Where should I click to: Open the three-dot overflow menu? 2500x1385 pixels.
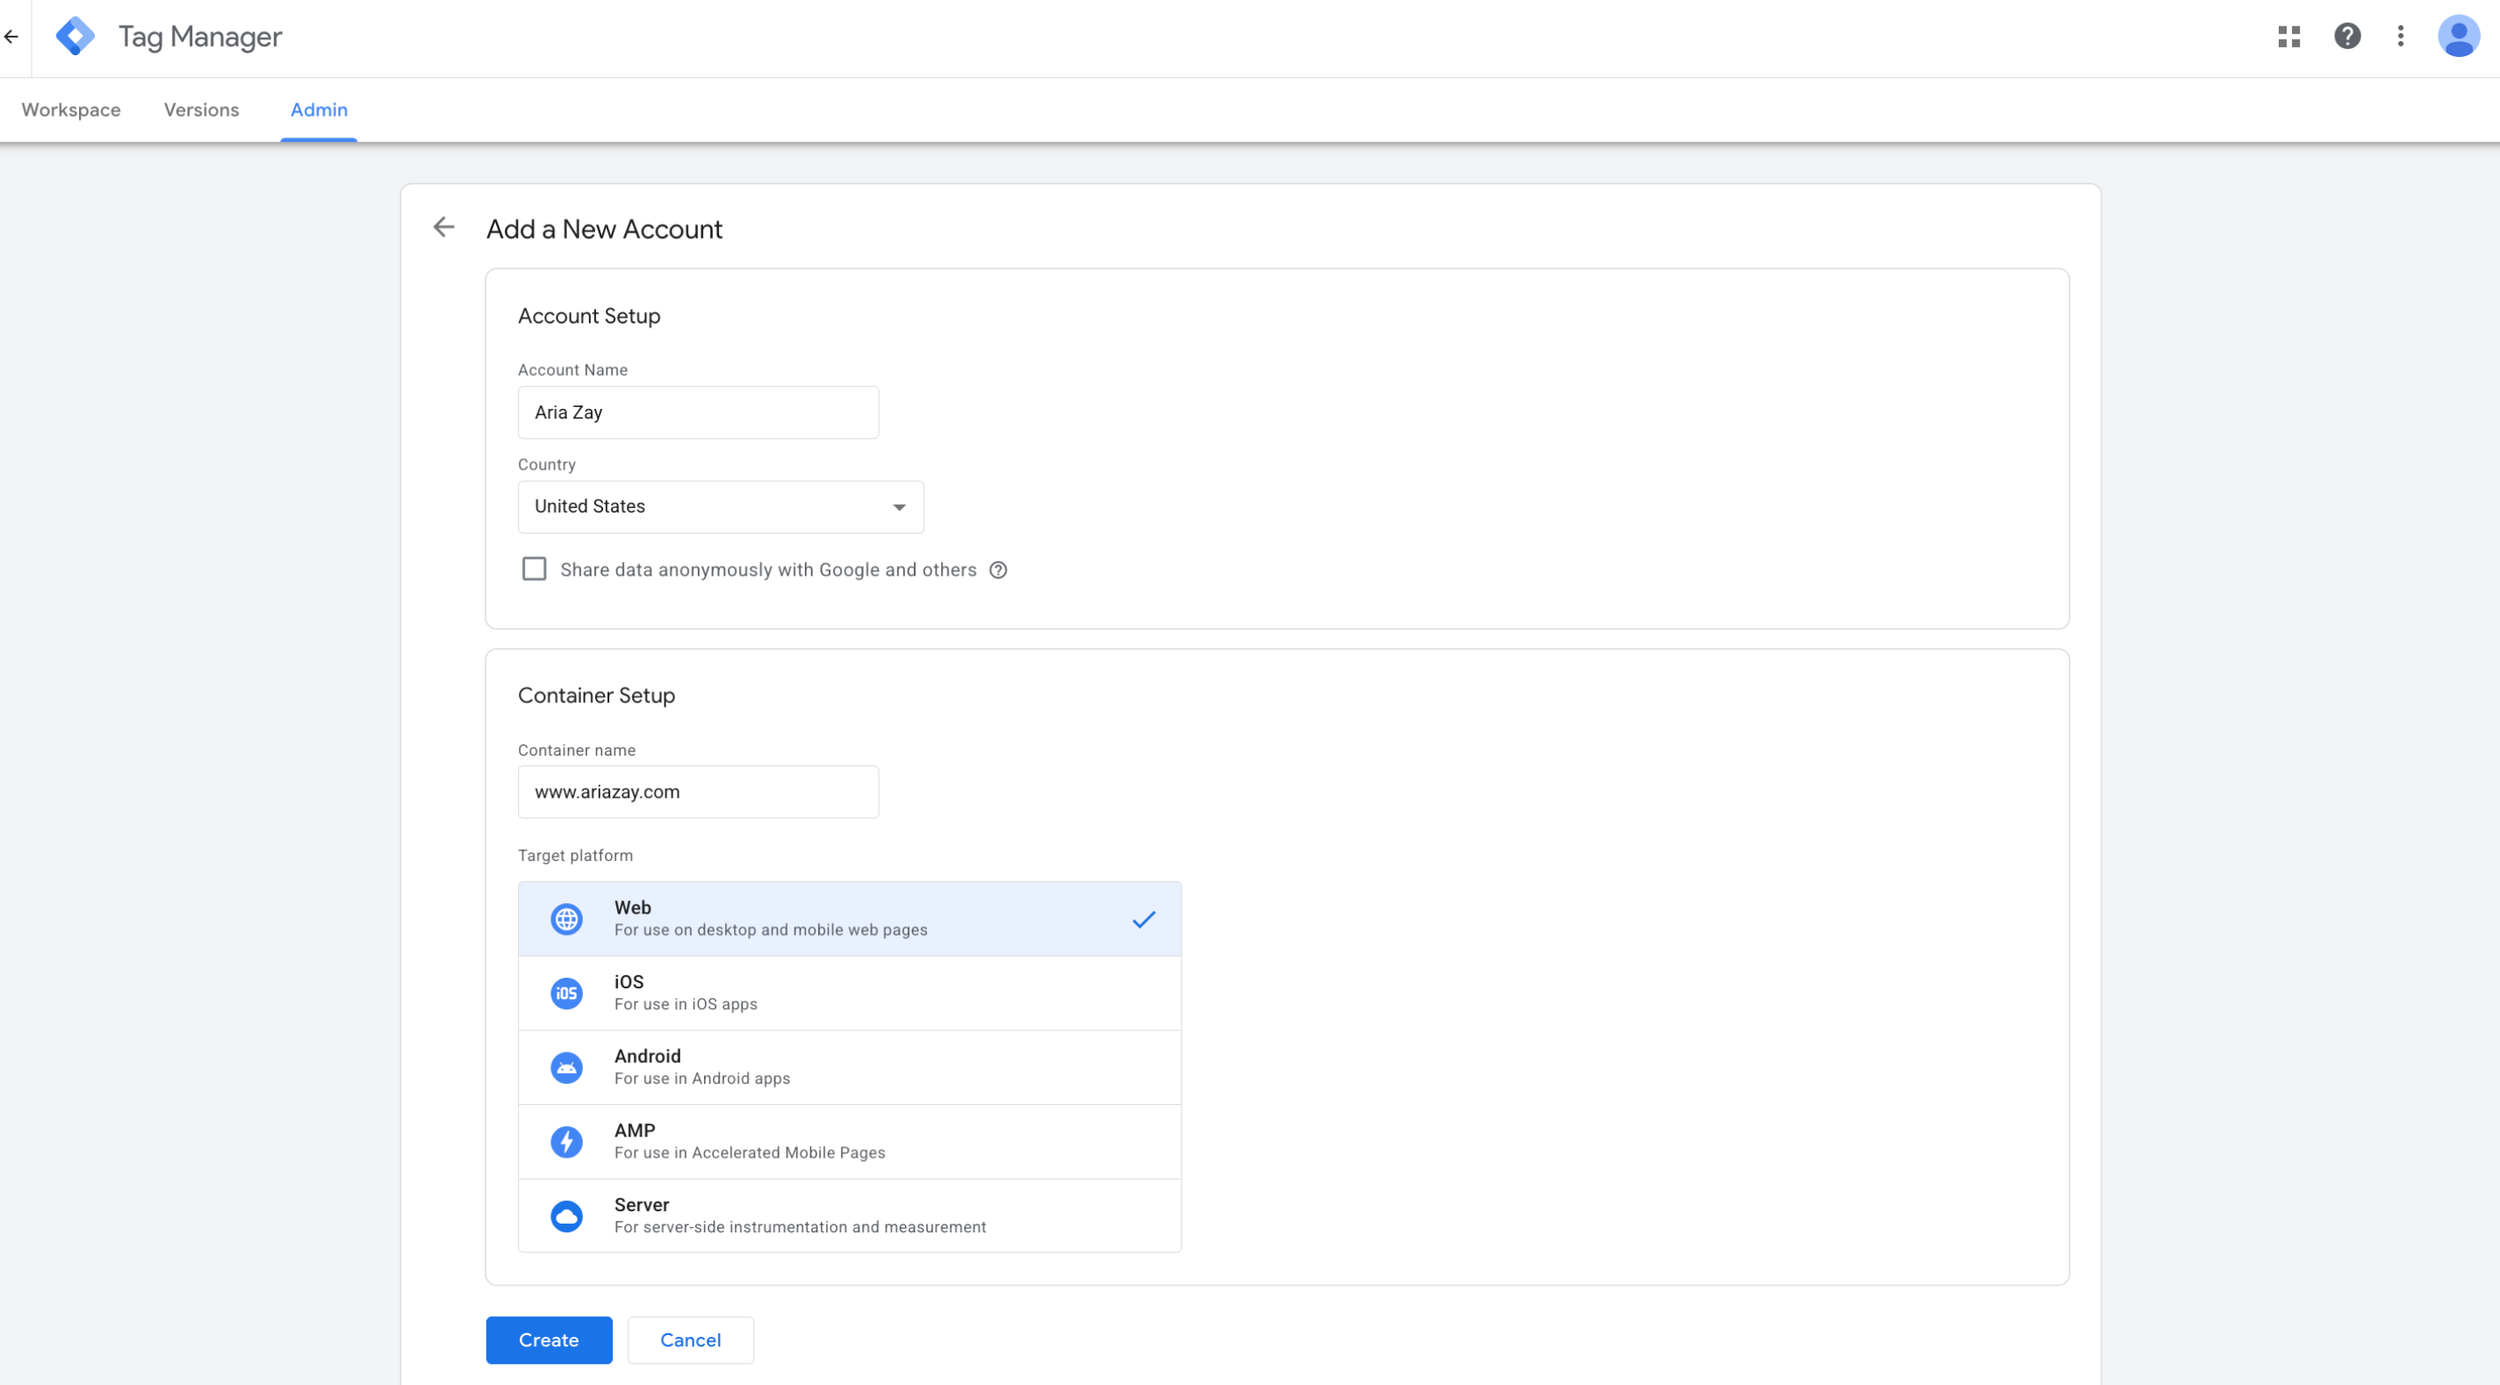(2402, 36)
